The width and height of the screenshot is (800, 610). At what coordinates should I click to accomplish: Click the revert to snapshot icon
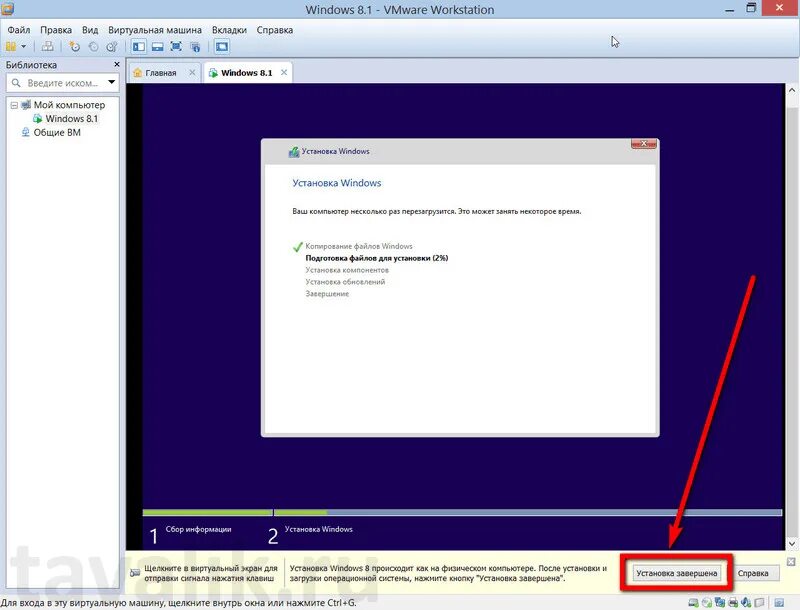click(93, 46)
